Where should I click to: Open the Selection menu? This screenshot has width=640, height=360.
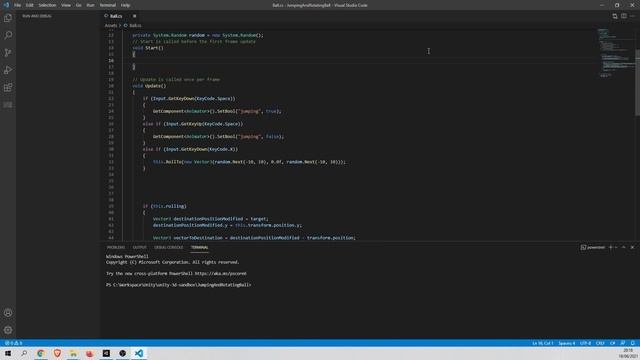pos(47,5)
